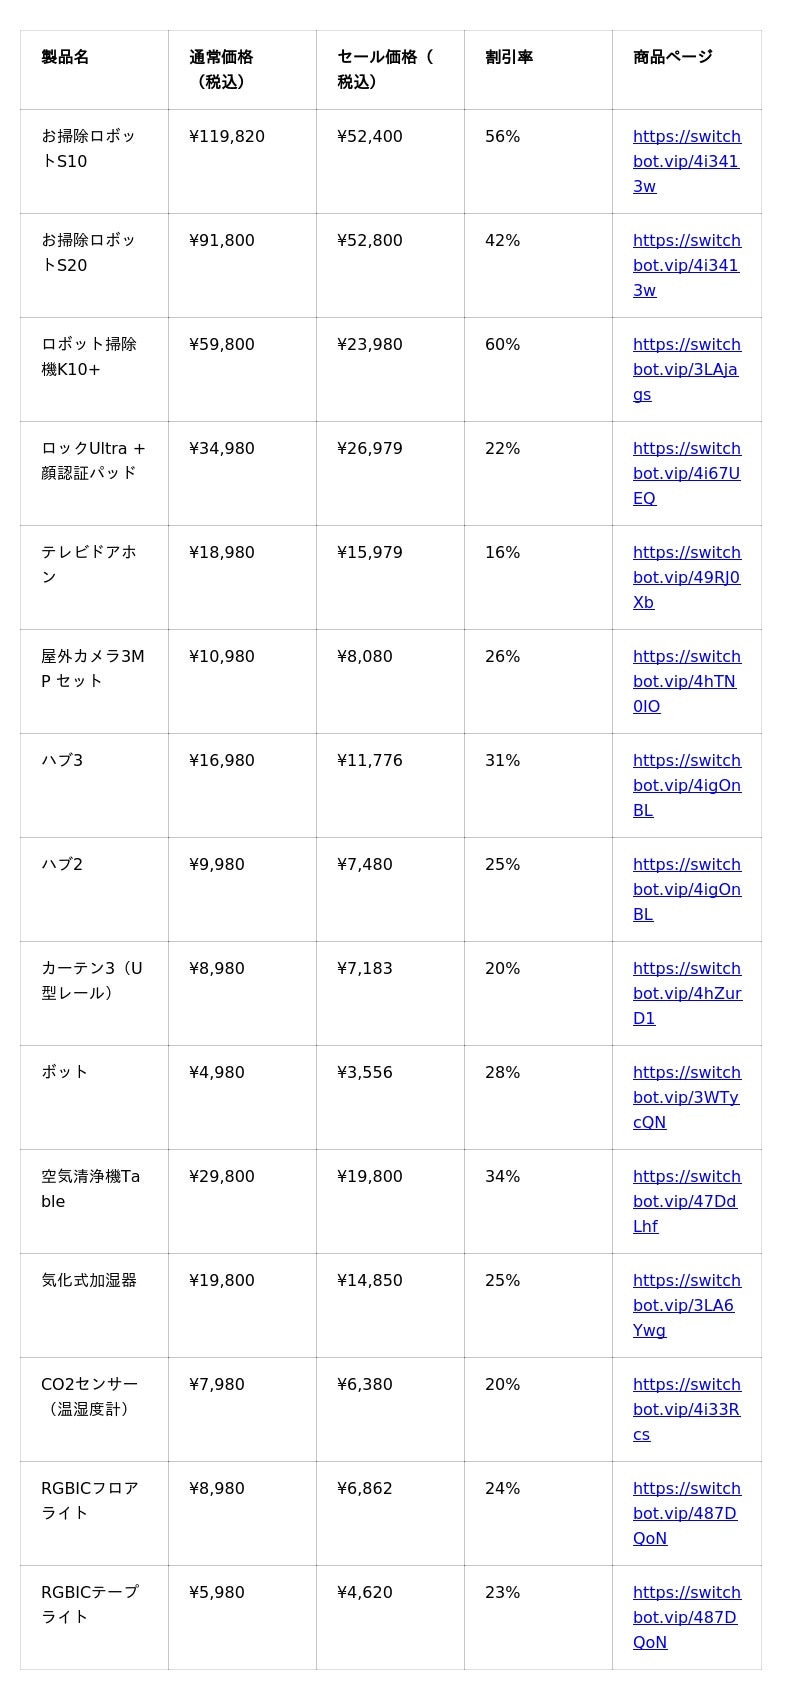This screenshot has width=800, height=1700.
Task: Click the 製品名 column header
Action: [x=65, y=57]
